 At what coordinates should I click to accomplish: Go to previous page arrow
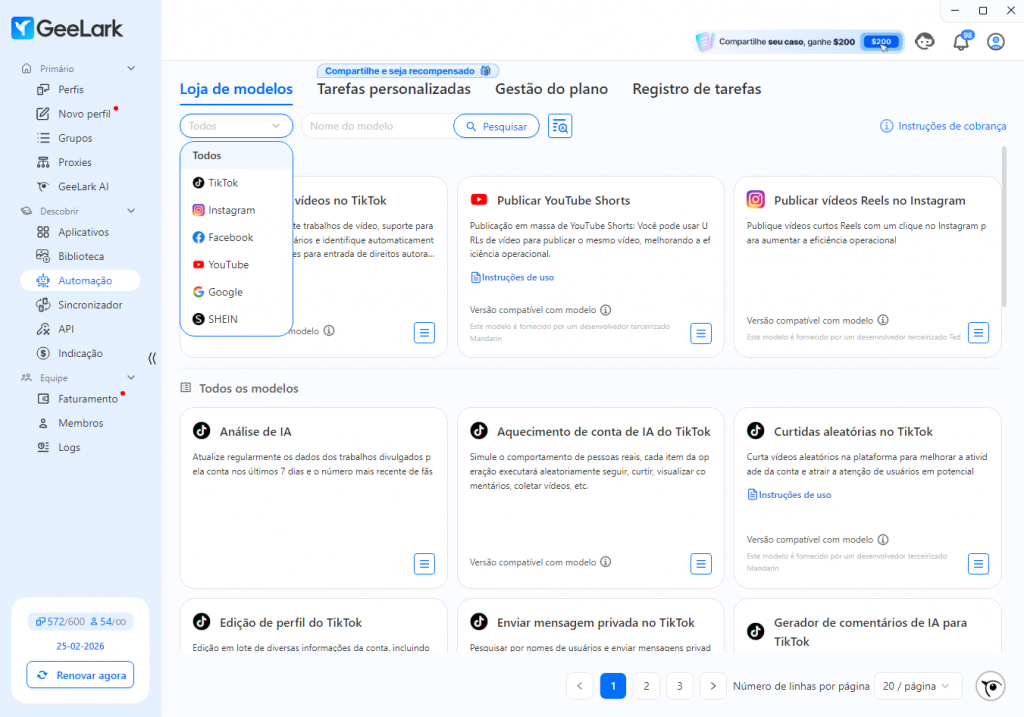coord(579,686)
